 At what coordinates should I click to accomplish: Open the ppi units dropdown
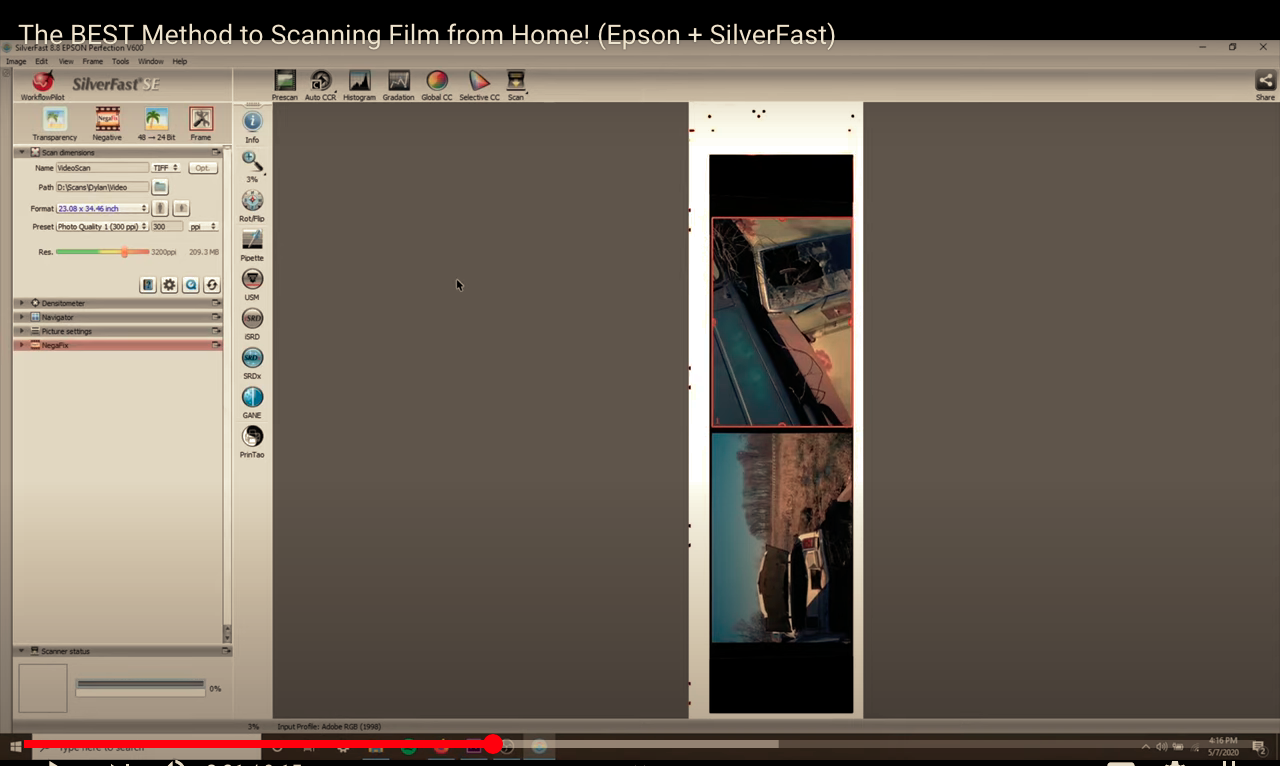pos(203,227)
